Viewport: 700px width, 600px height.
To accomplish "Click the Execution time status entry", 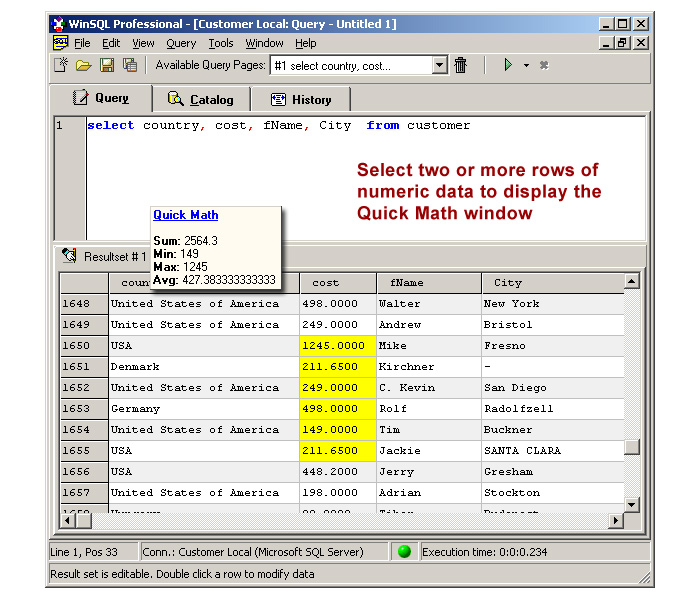I will point(534,552).
